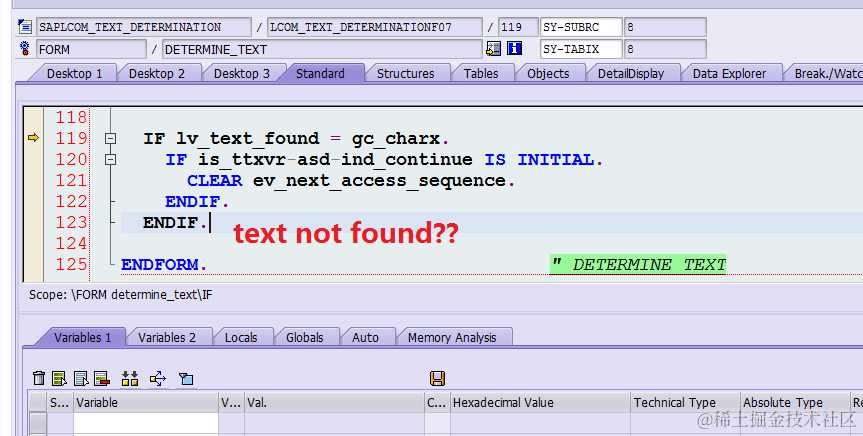This screenshot has height=436, width=863.
Task: Click the LCOM_TEXT_DETERMINATIONF07 include field
Action: (374, 27)
